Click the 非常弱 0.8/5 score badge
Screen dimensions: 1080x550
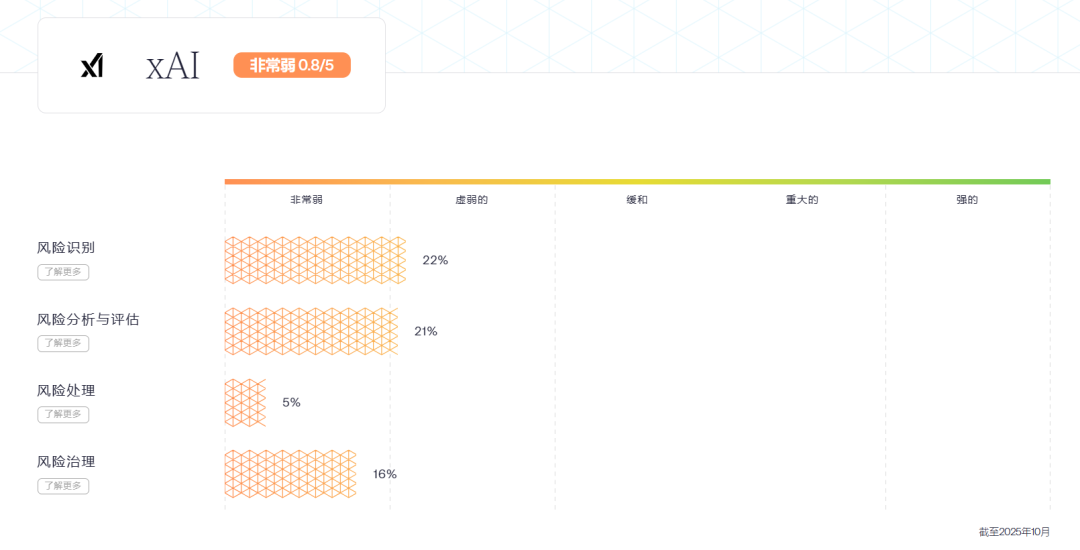(x=292, y=65)
